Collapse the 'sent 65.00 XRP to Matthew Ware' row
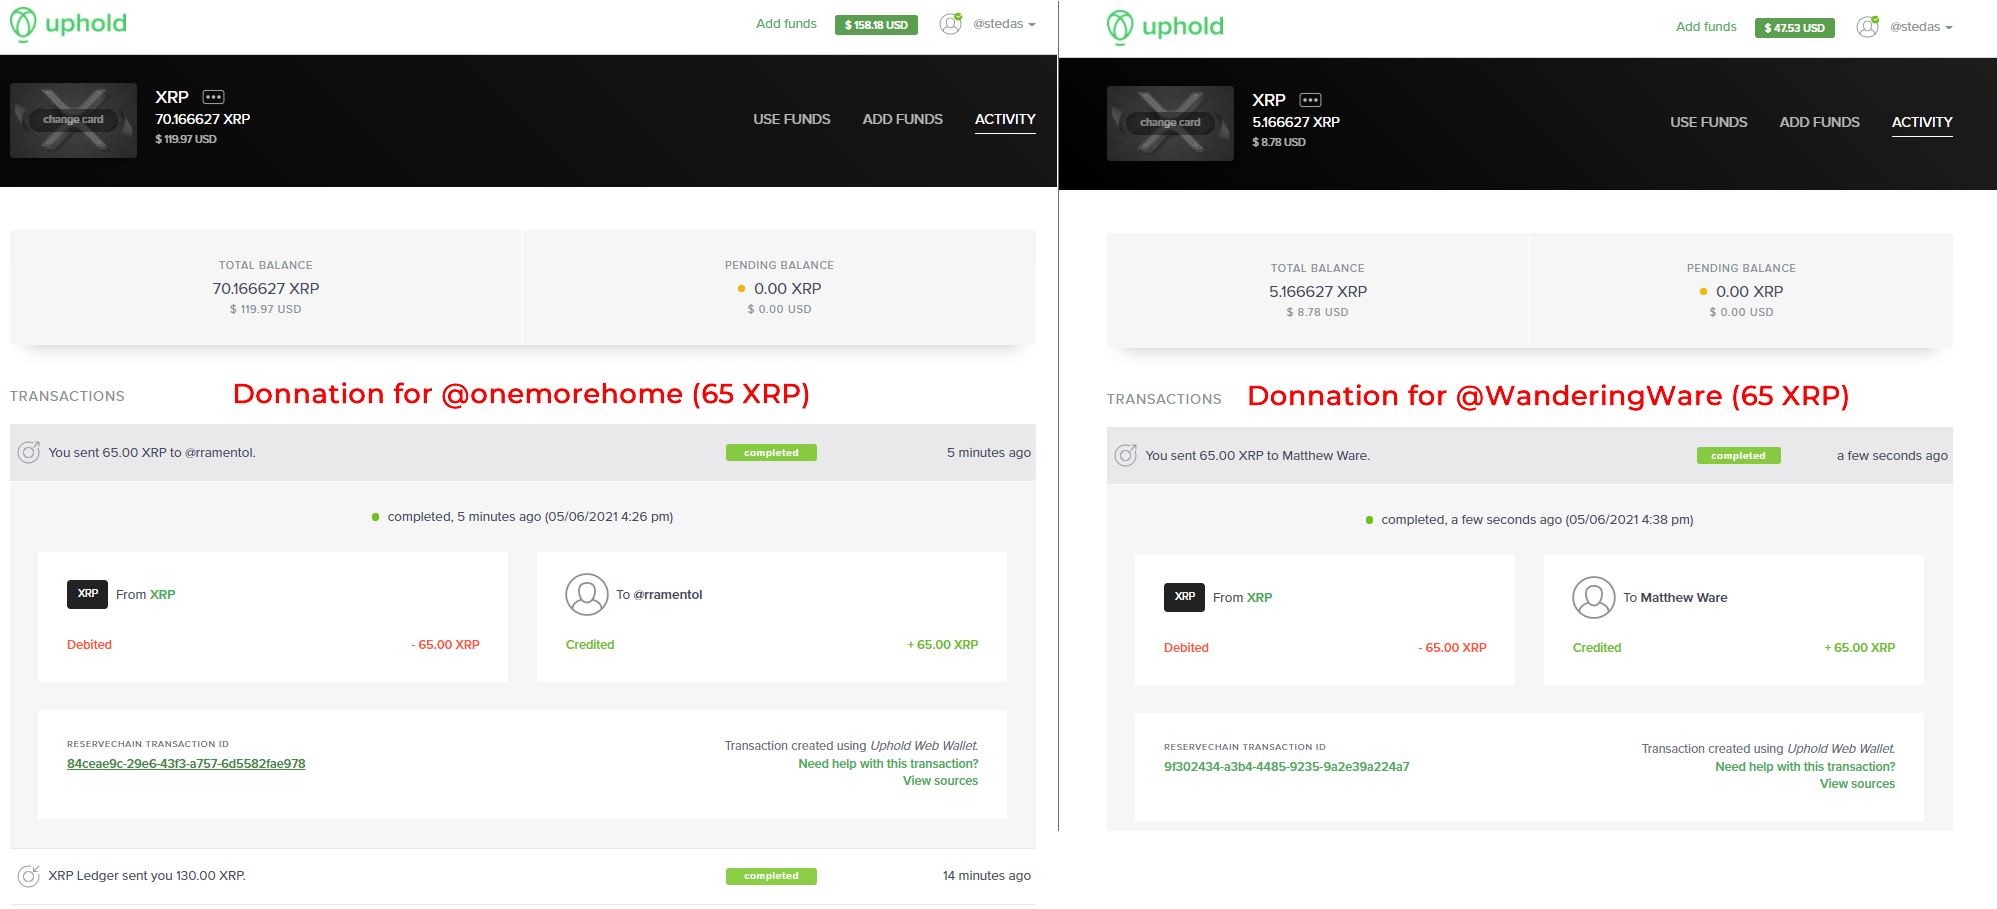 1500,455
